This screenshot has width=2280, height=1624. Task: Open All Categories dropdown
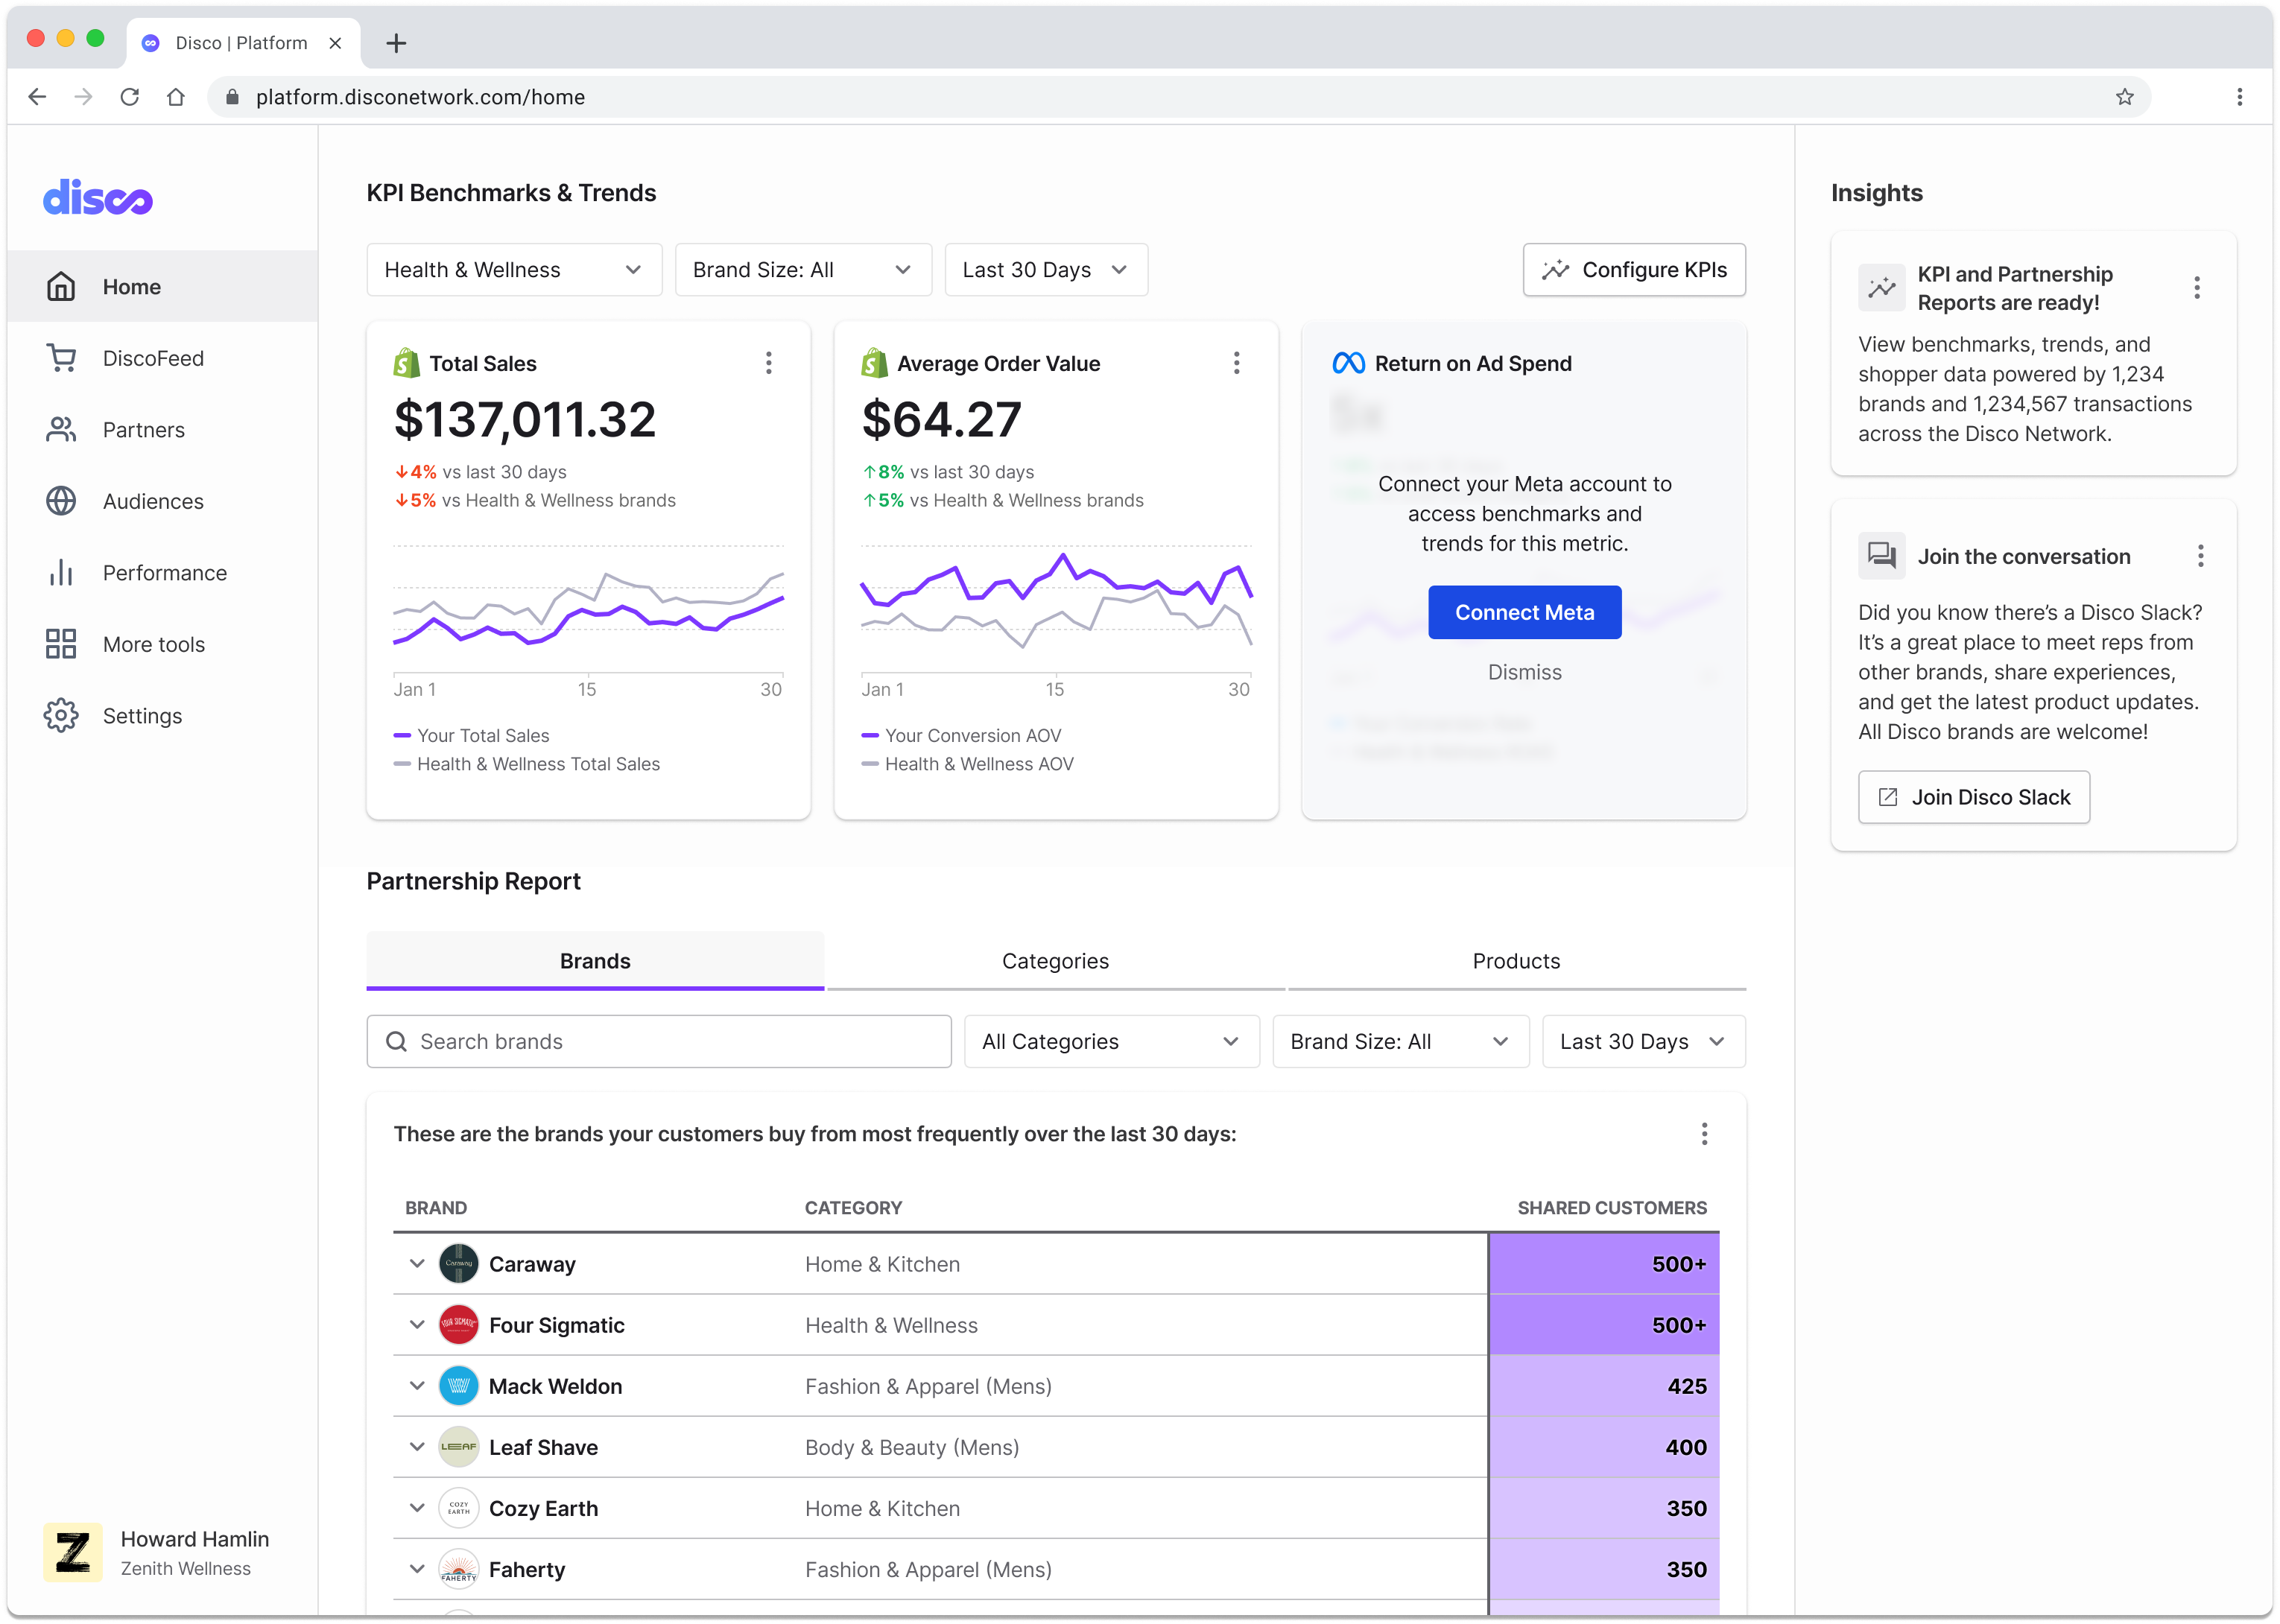coord(1111,1041)
